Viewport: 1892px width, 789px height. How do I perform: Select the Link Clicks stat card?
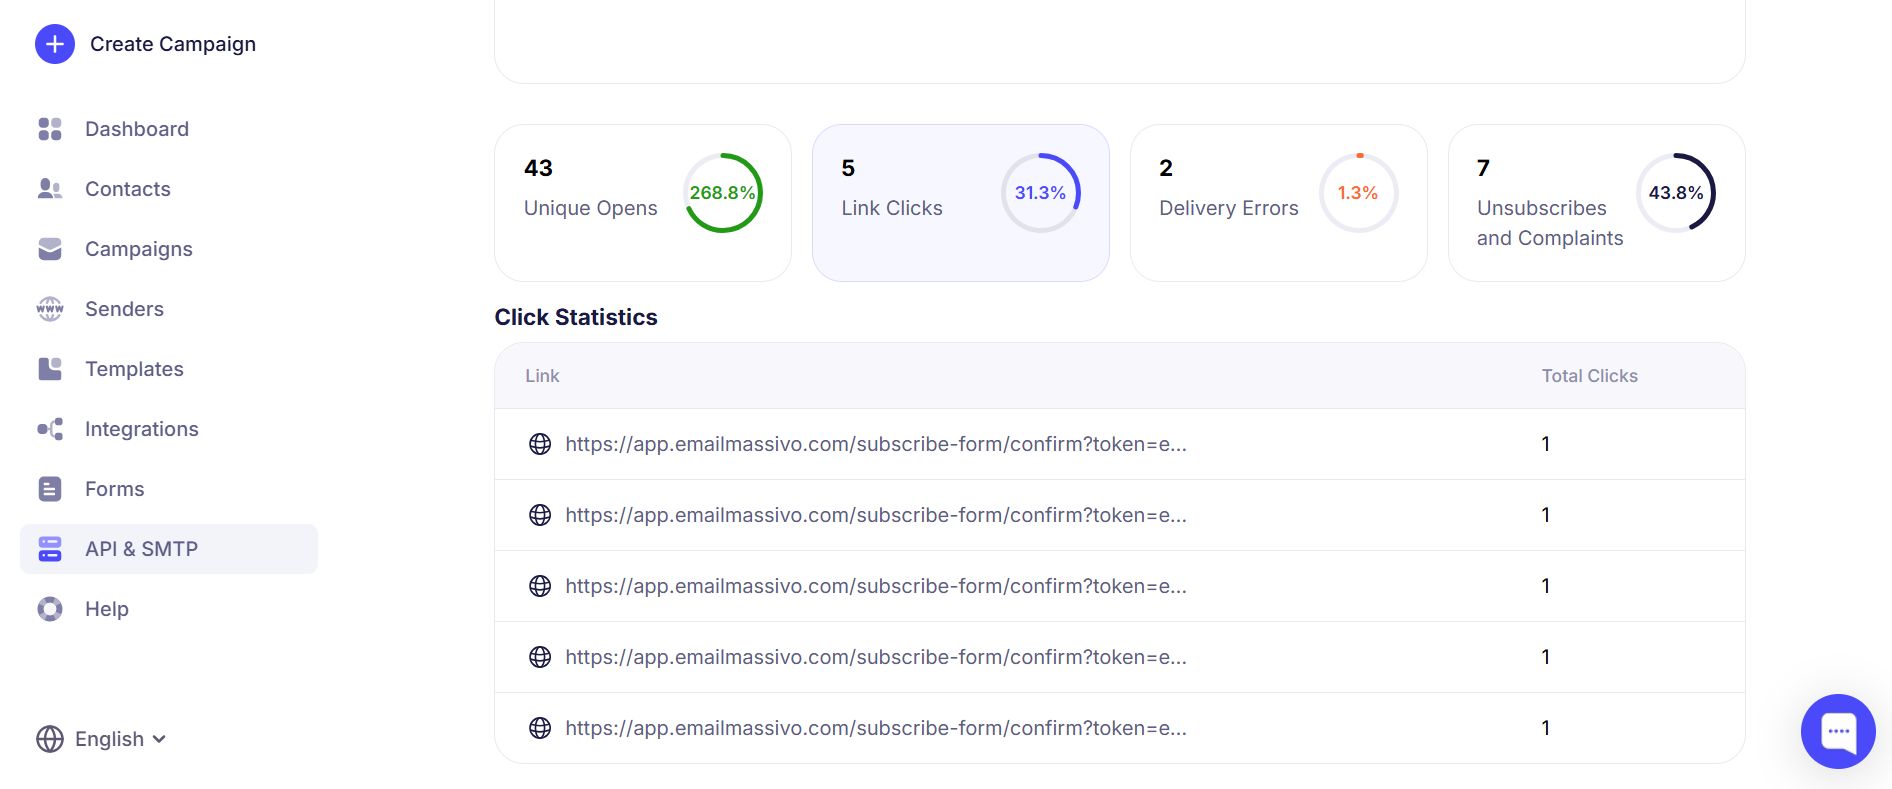pyautogui.click(x=960, y=203)
